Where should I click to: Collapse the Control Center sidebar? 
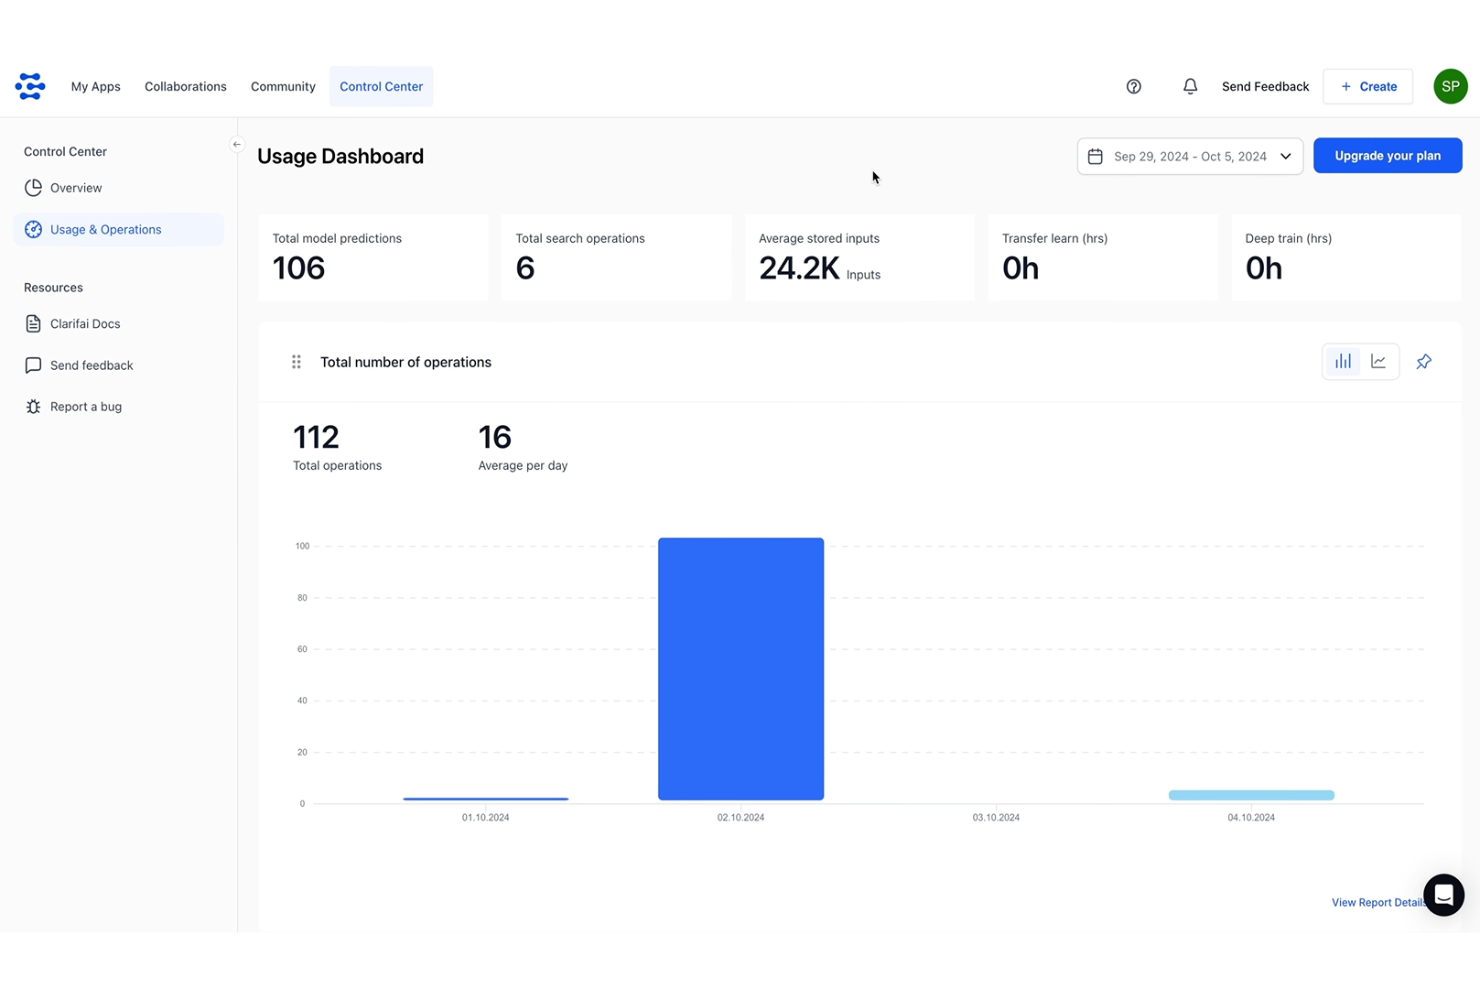(236, 144)
